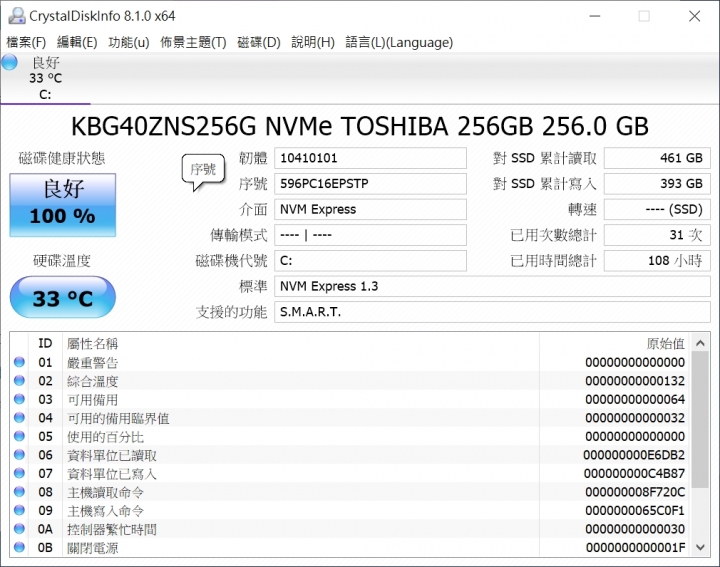Close the CrystalDiskInfo window
Viewport: 720px width, 567px height.
695,16
